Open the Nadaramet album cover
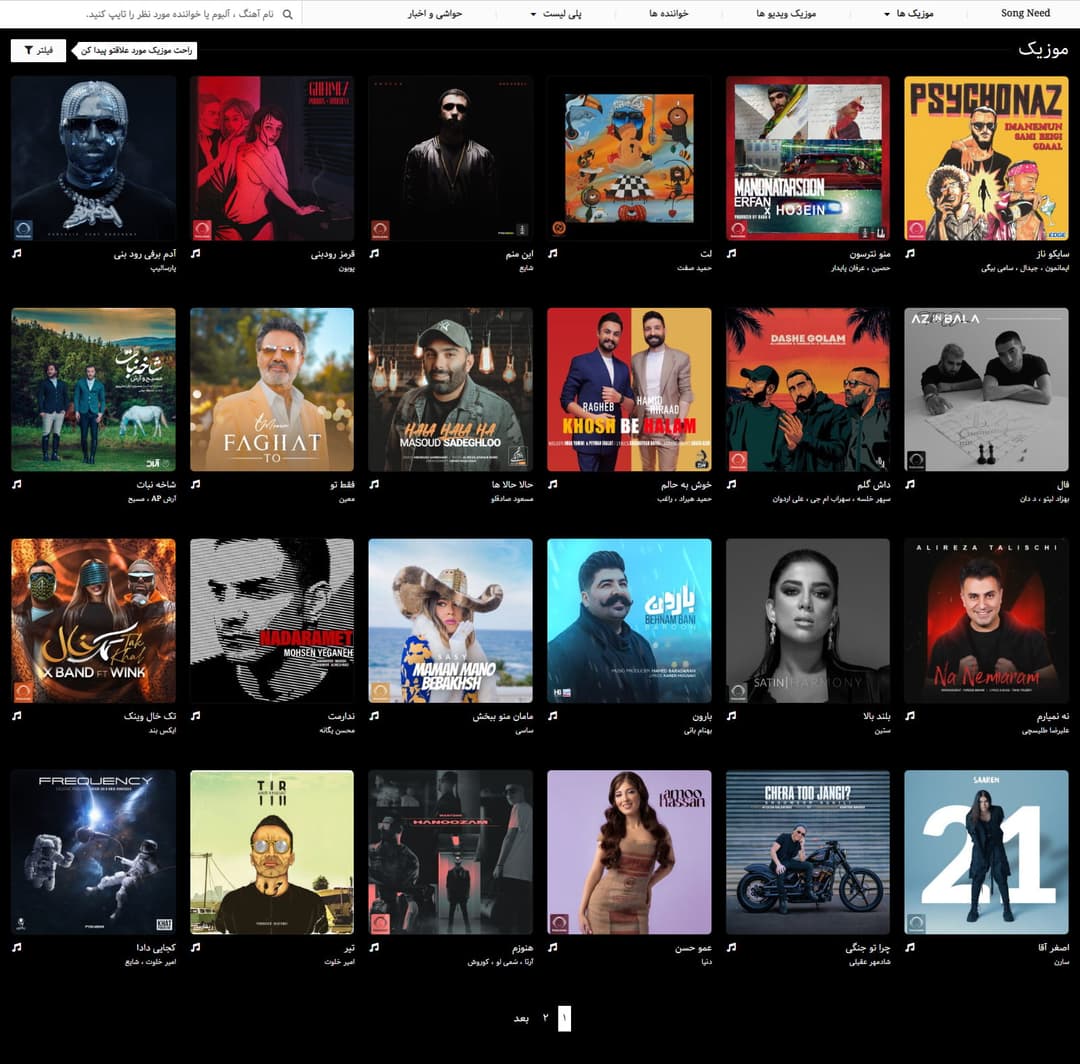 (272, 620)
